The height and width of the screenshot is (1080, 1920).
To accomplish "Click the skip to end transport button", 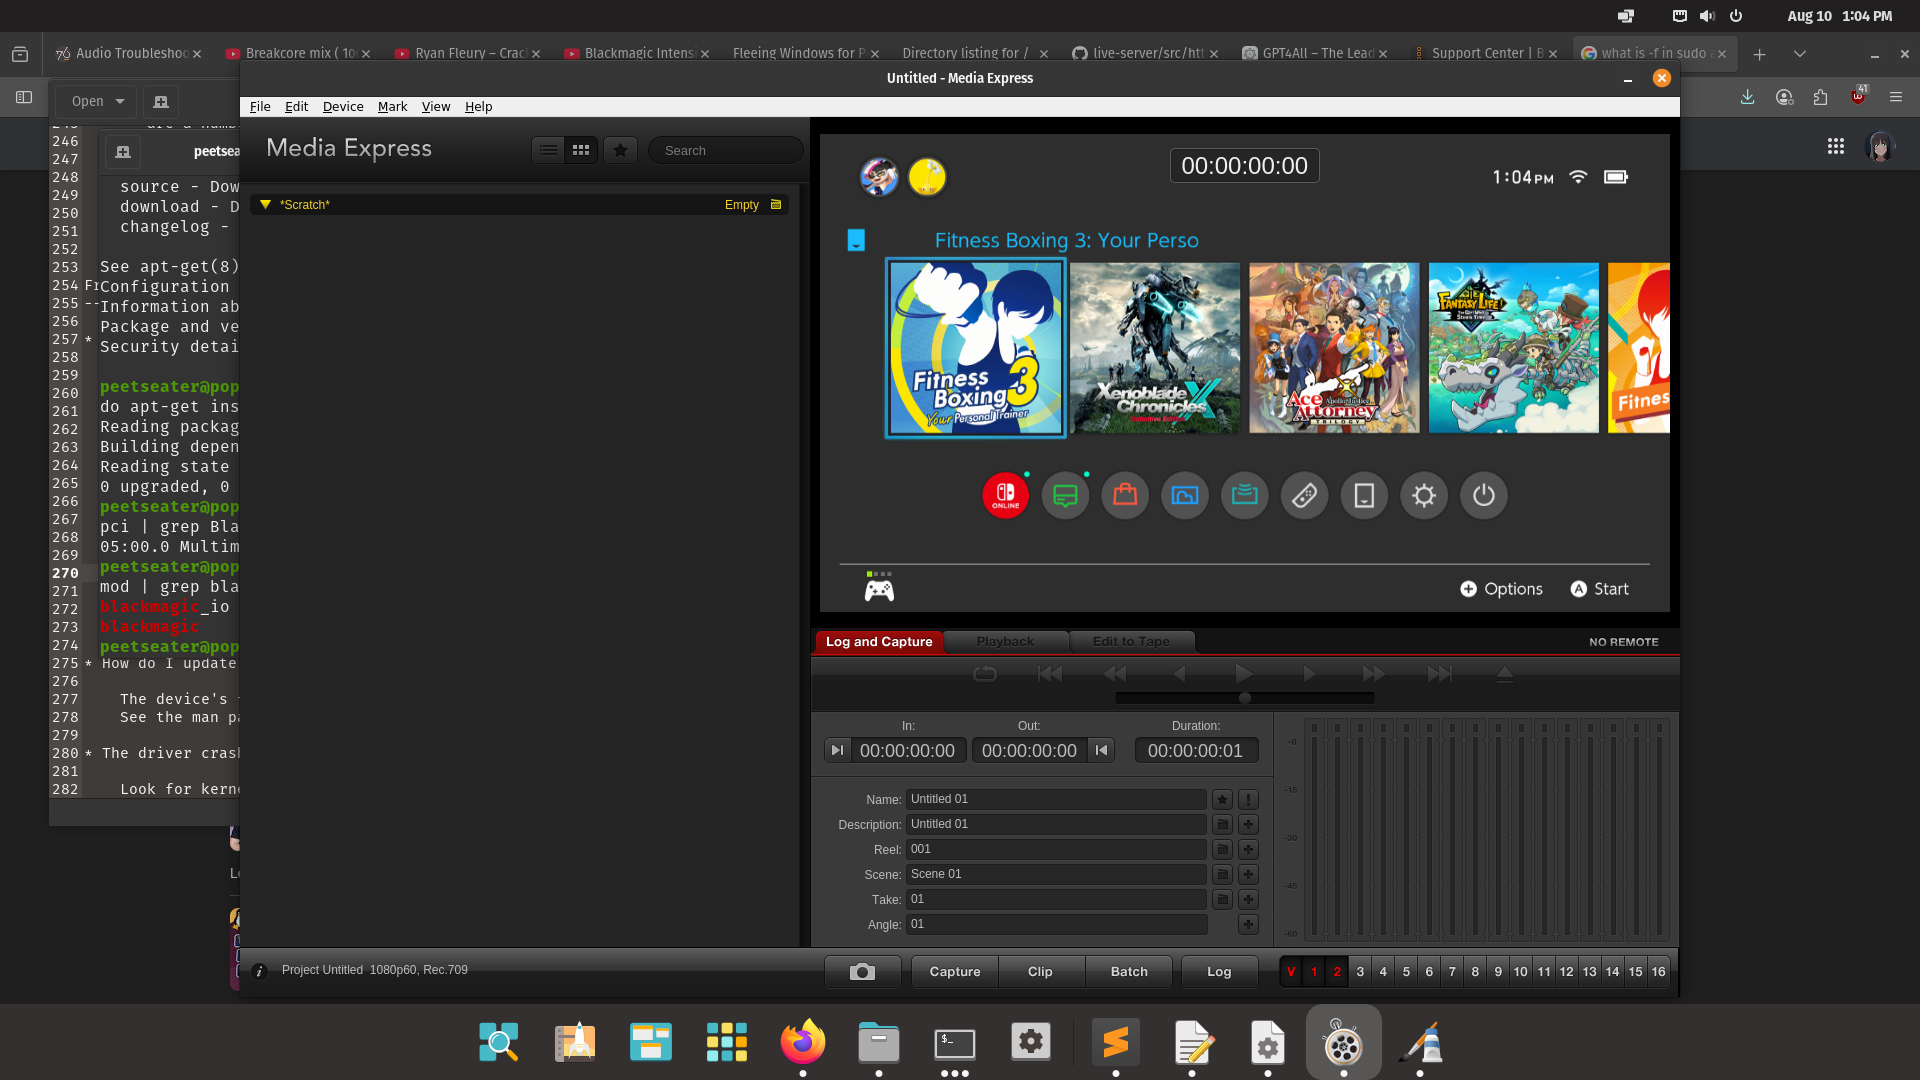I will tap(1439, 673).
